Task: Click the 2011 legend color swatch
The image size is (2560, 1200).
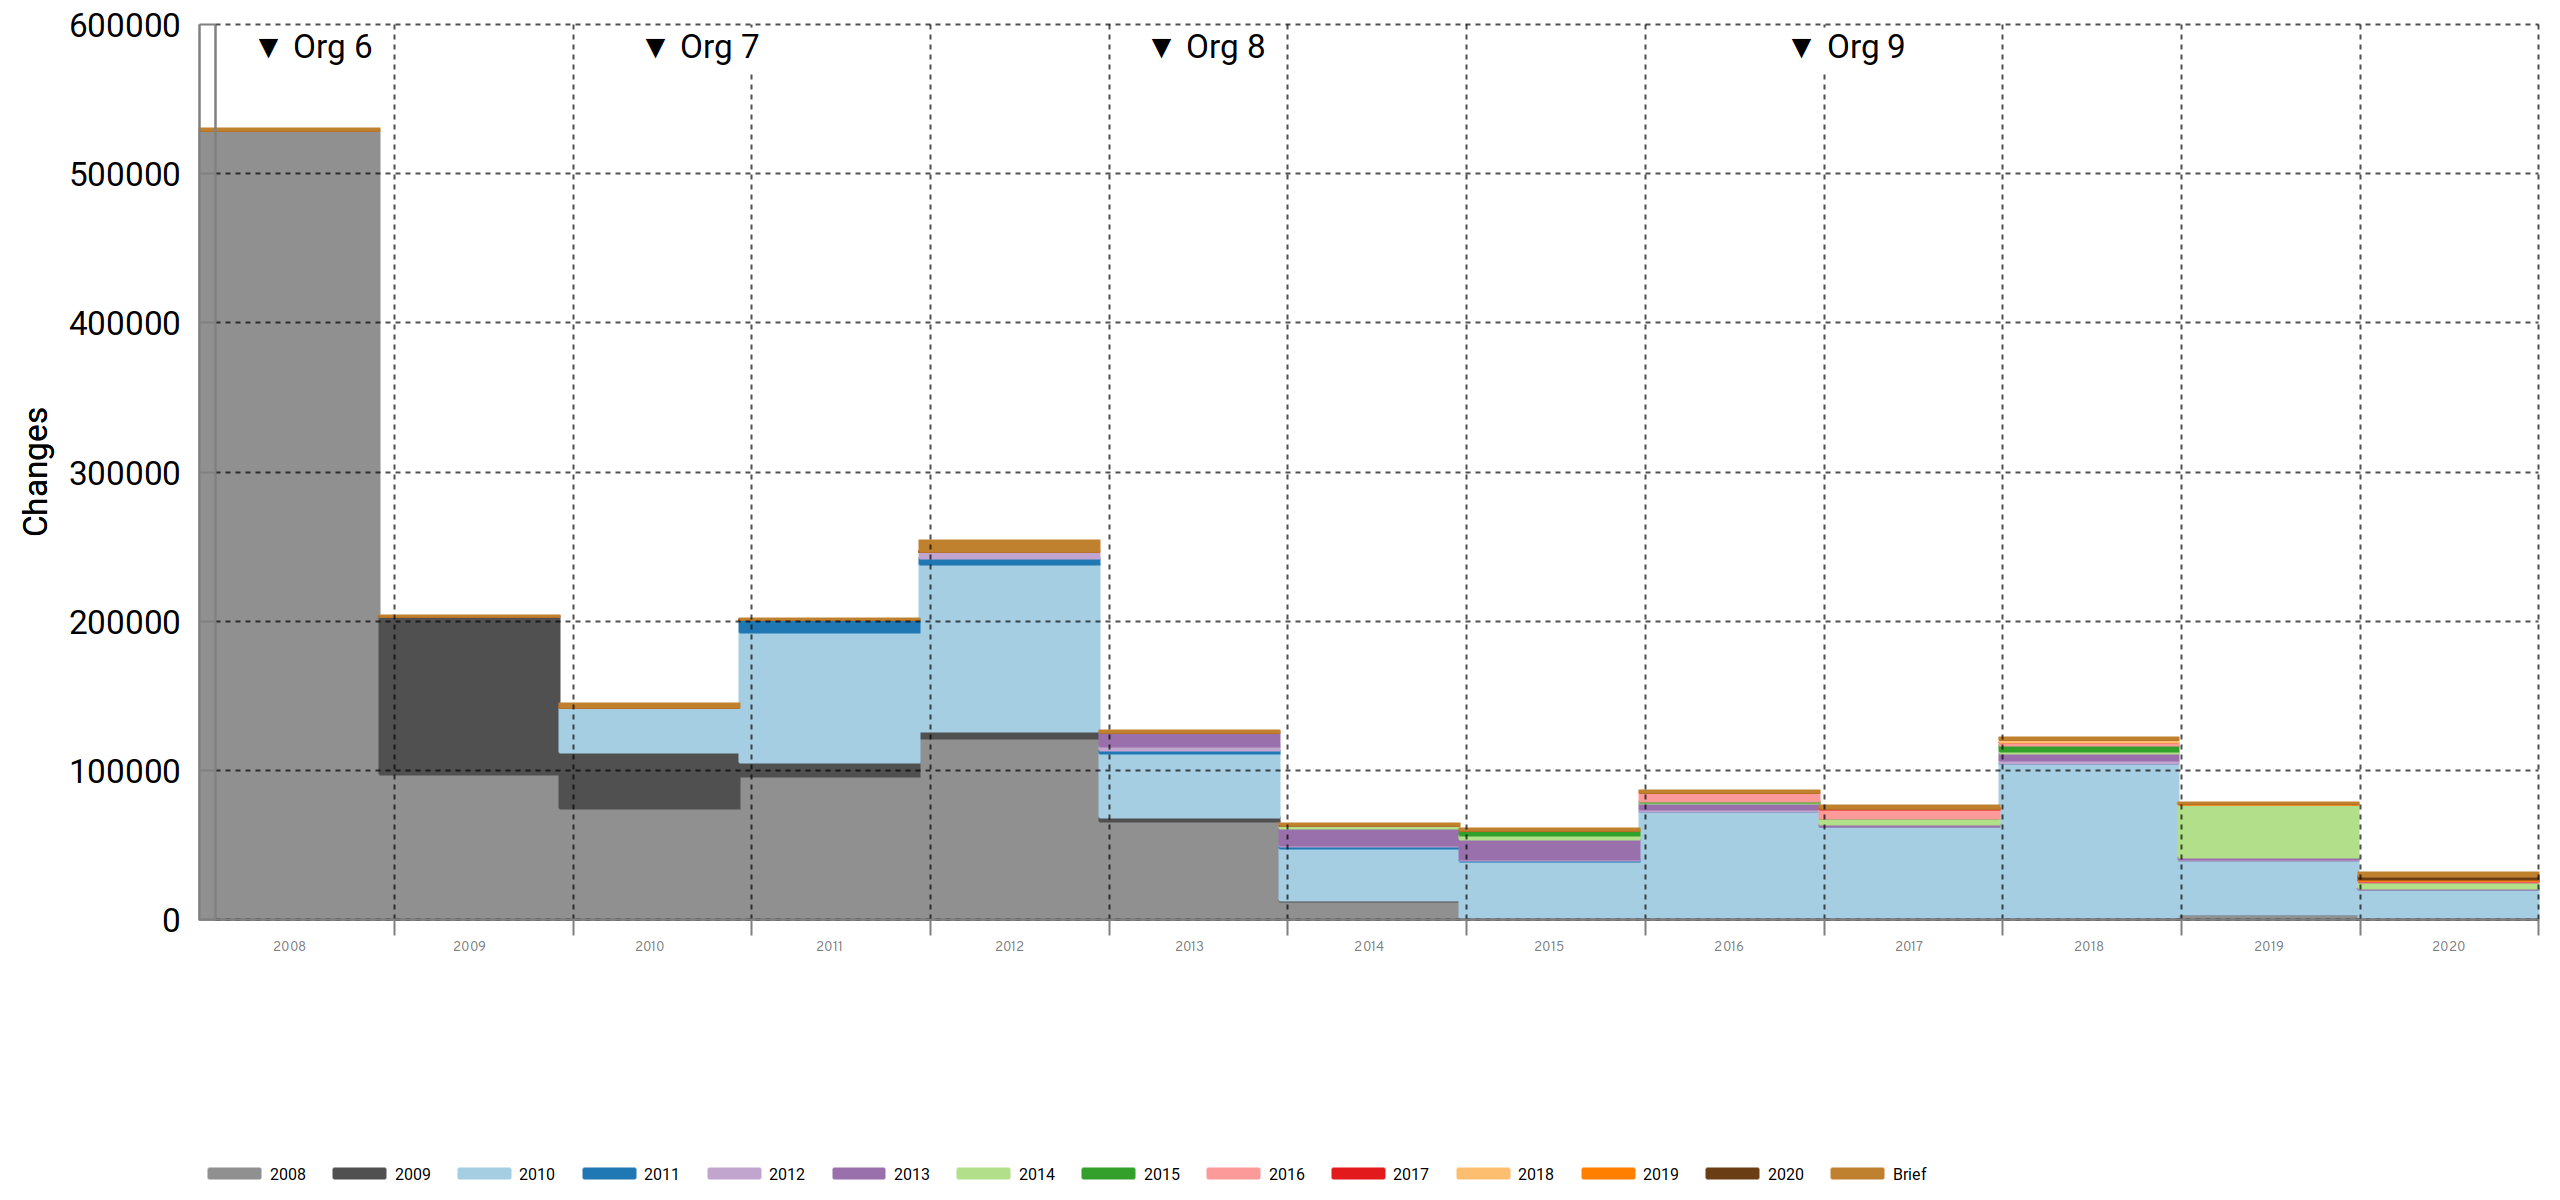Action: tap(609, 1173)
